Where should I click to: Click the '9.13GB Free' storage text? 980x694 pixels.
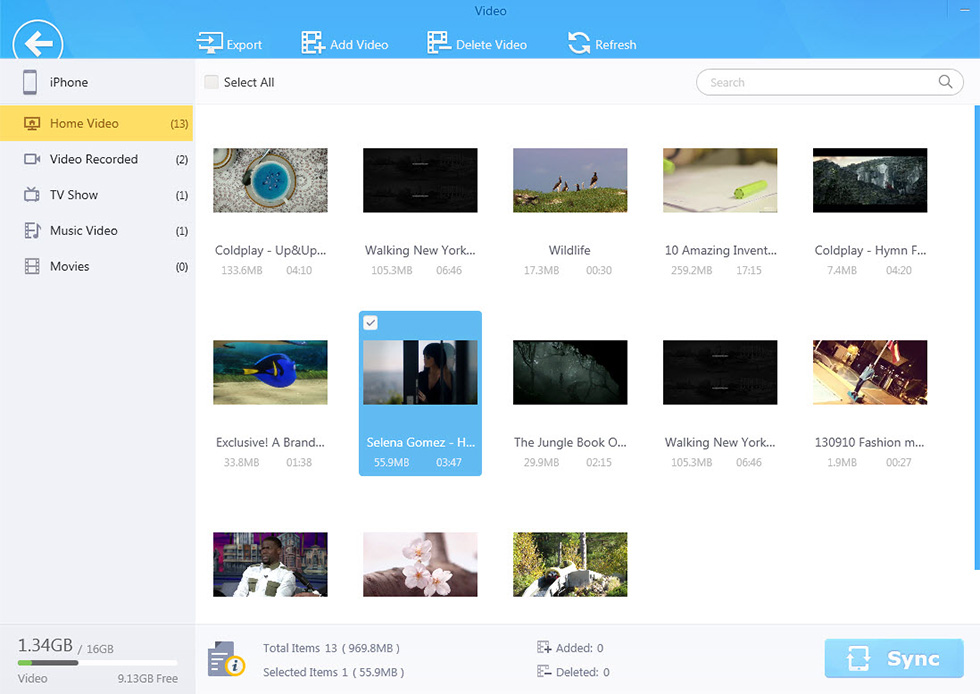point(148,678)
